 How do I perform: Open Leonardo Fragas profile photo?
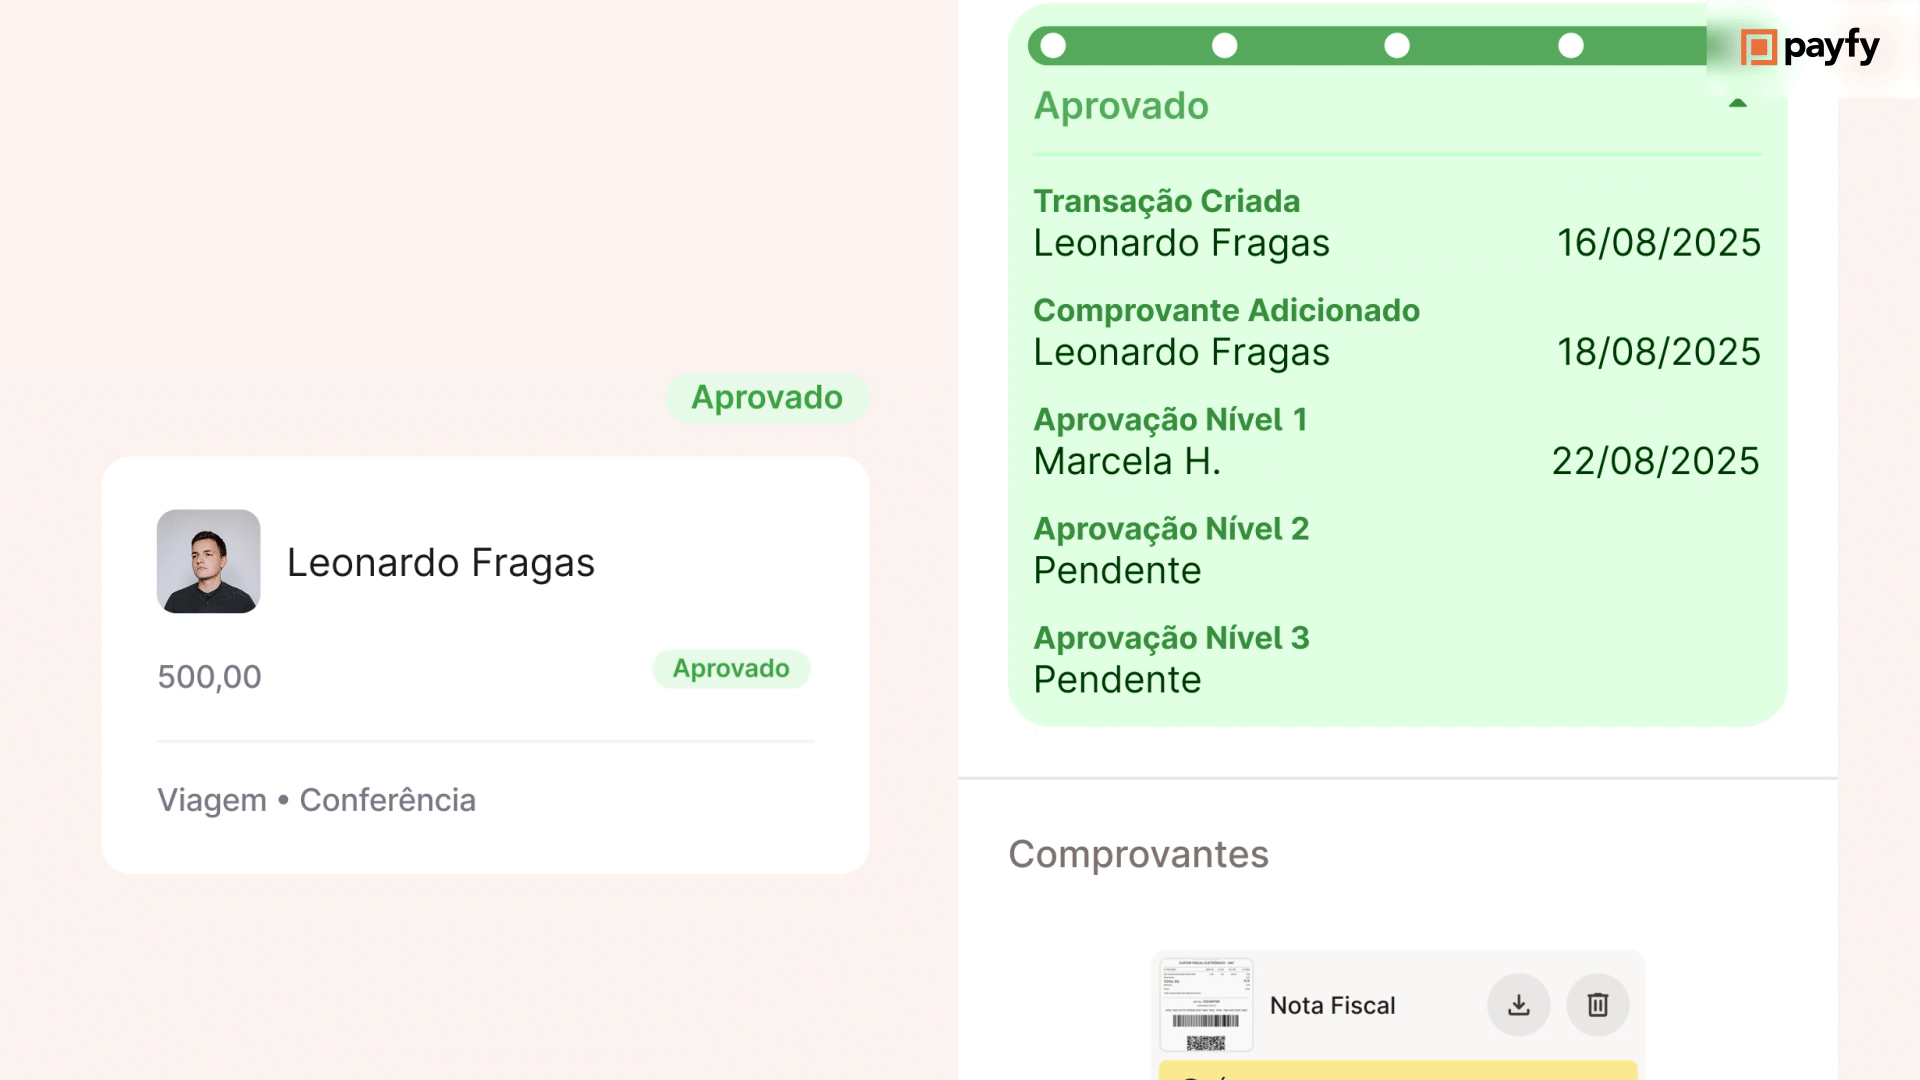[208, 561]
